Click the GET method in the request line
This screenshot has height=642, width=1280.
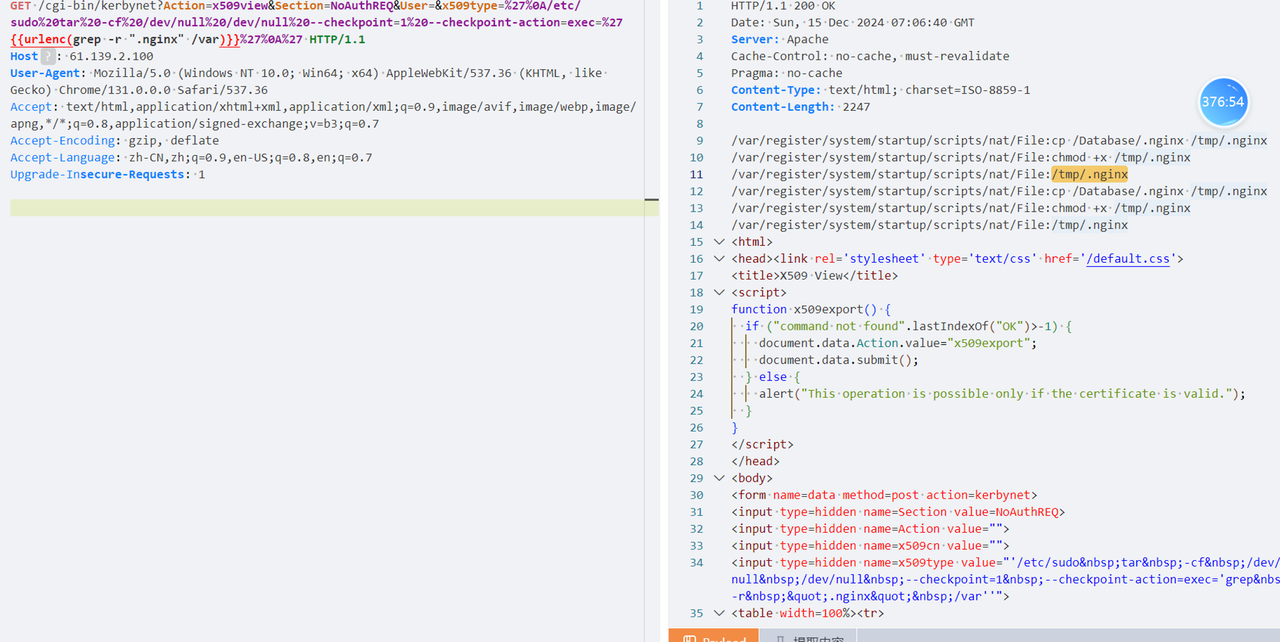pos(20,6)
